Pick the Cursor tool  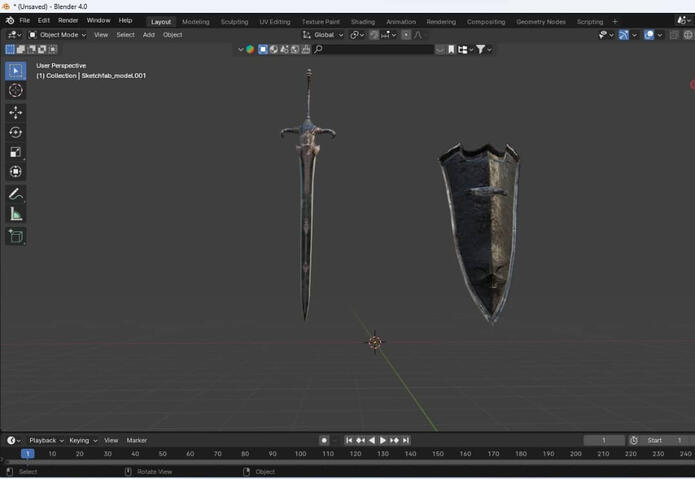tap(16, 90)
